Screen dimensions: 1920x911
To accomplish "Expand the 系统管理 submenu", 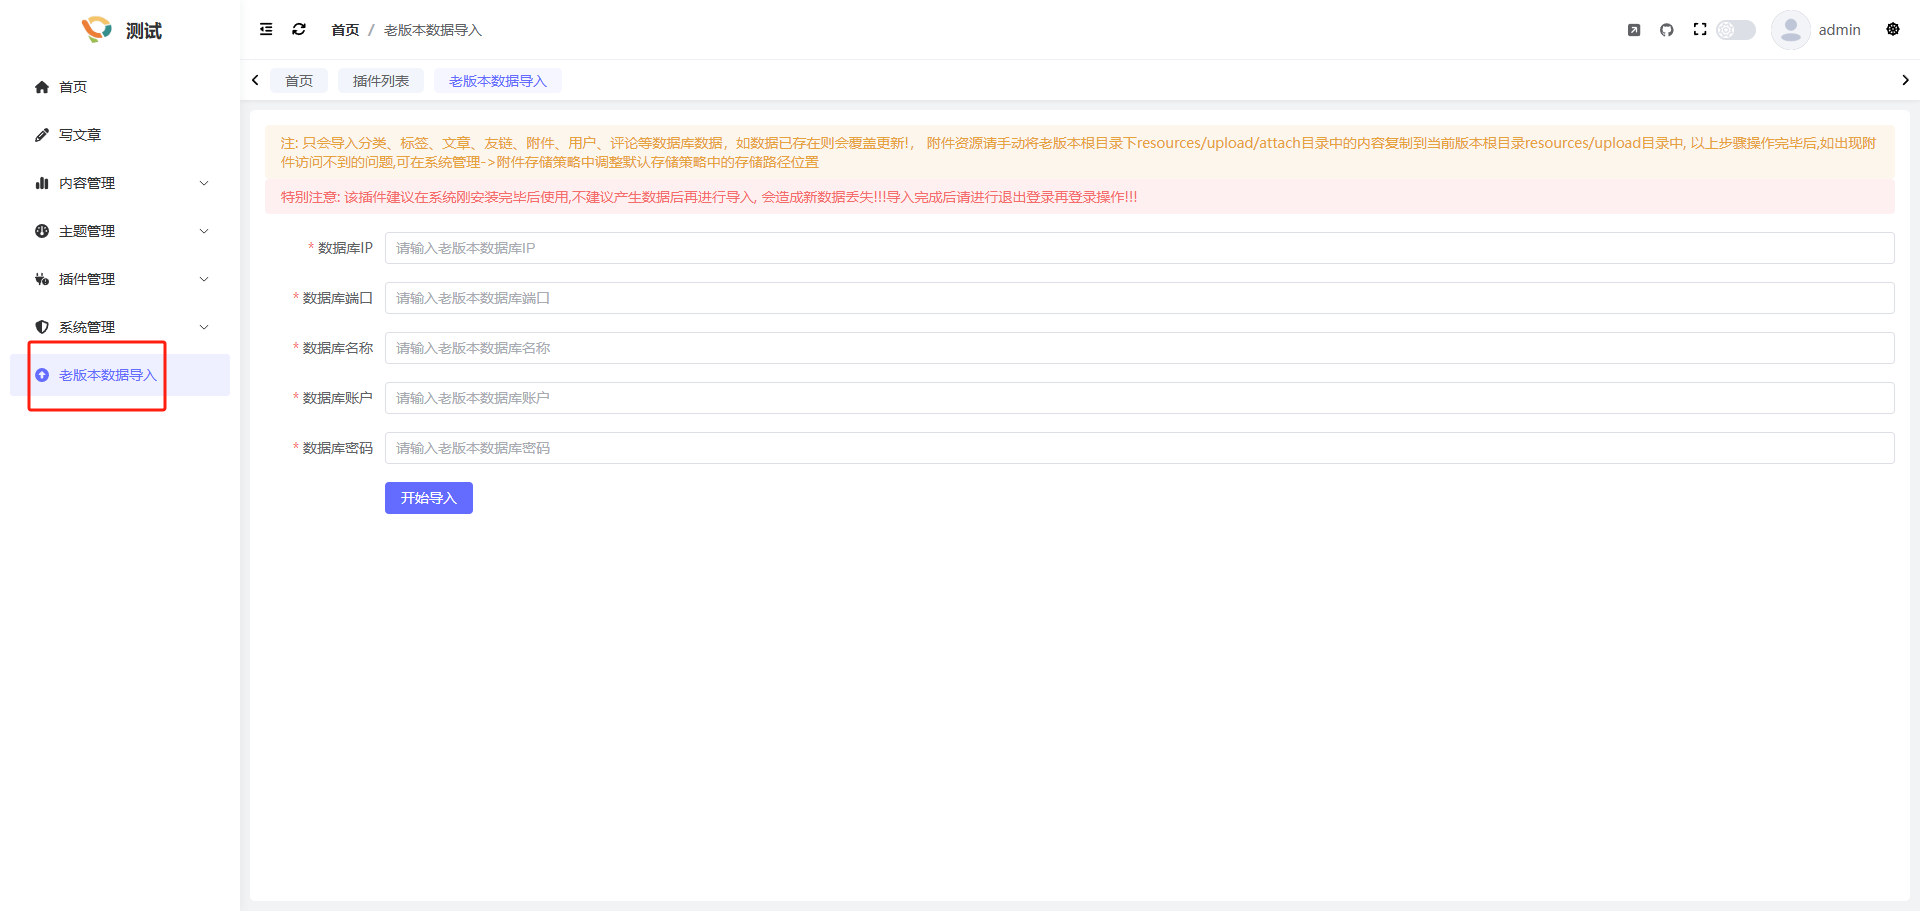I will click(120, 327).
